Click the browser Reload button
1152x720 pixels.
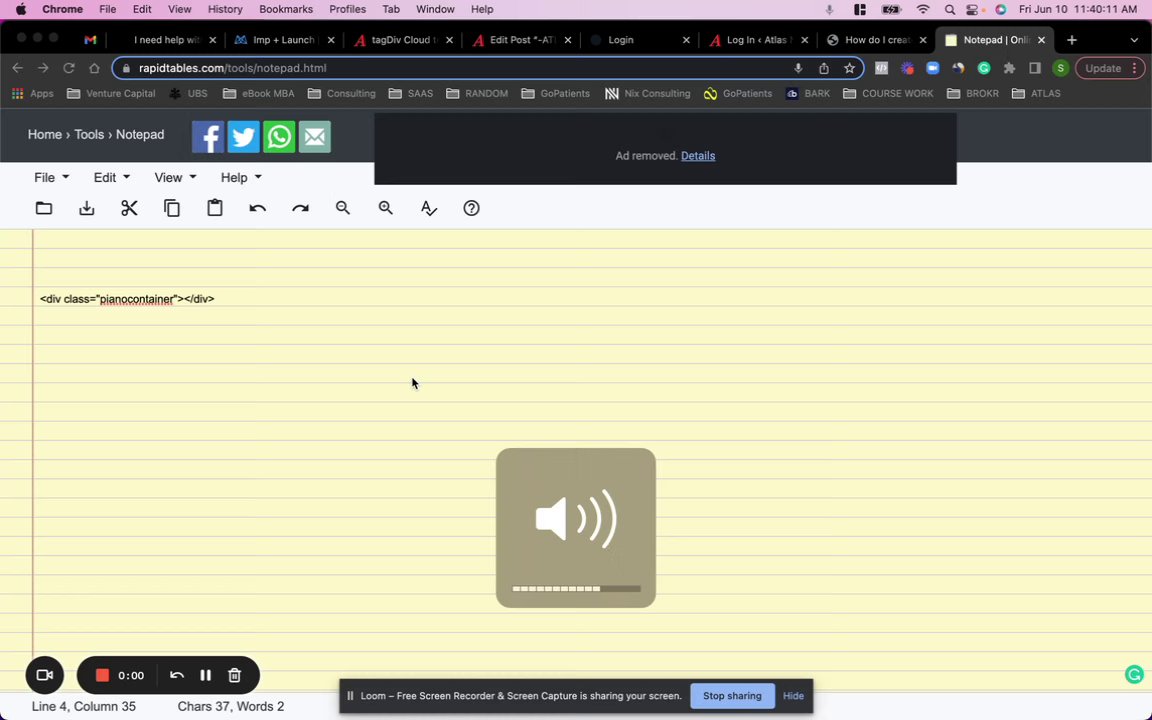pyautogui.click(x=69, y=68)
